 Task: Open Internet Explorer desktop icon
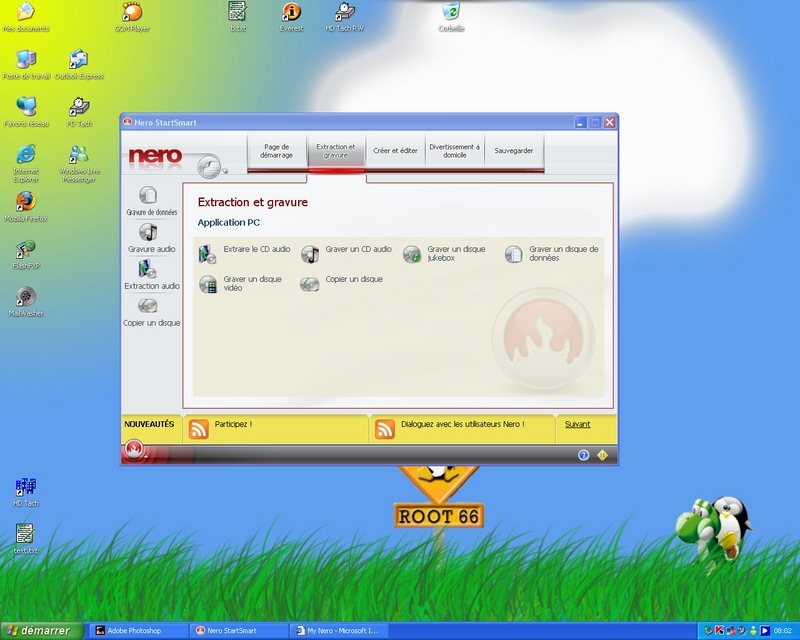pyautogui.click(x=26, y=163)
